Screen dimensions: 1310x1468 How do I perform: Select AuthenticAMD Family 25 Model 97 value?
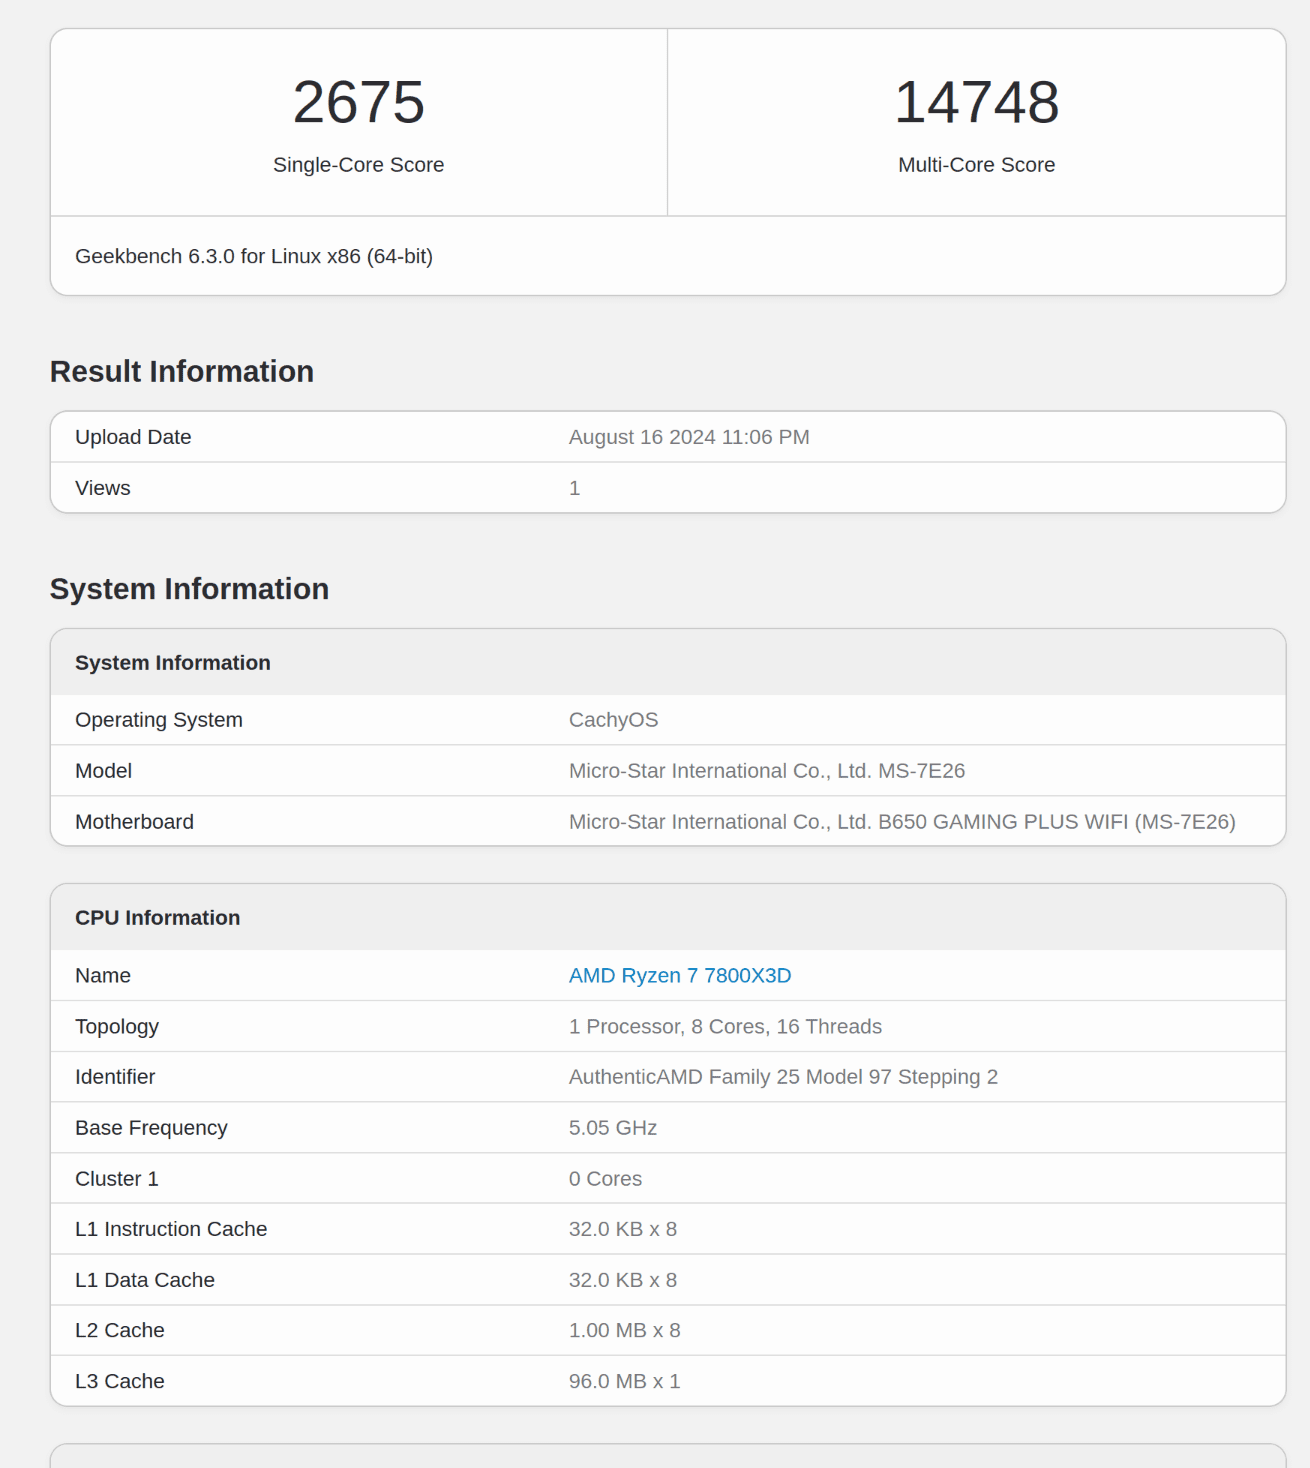pos(784,1077)
